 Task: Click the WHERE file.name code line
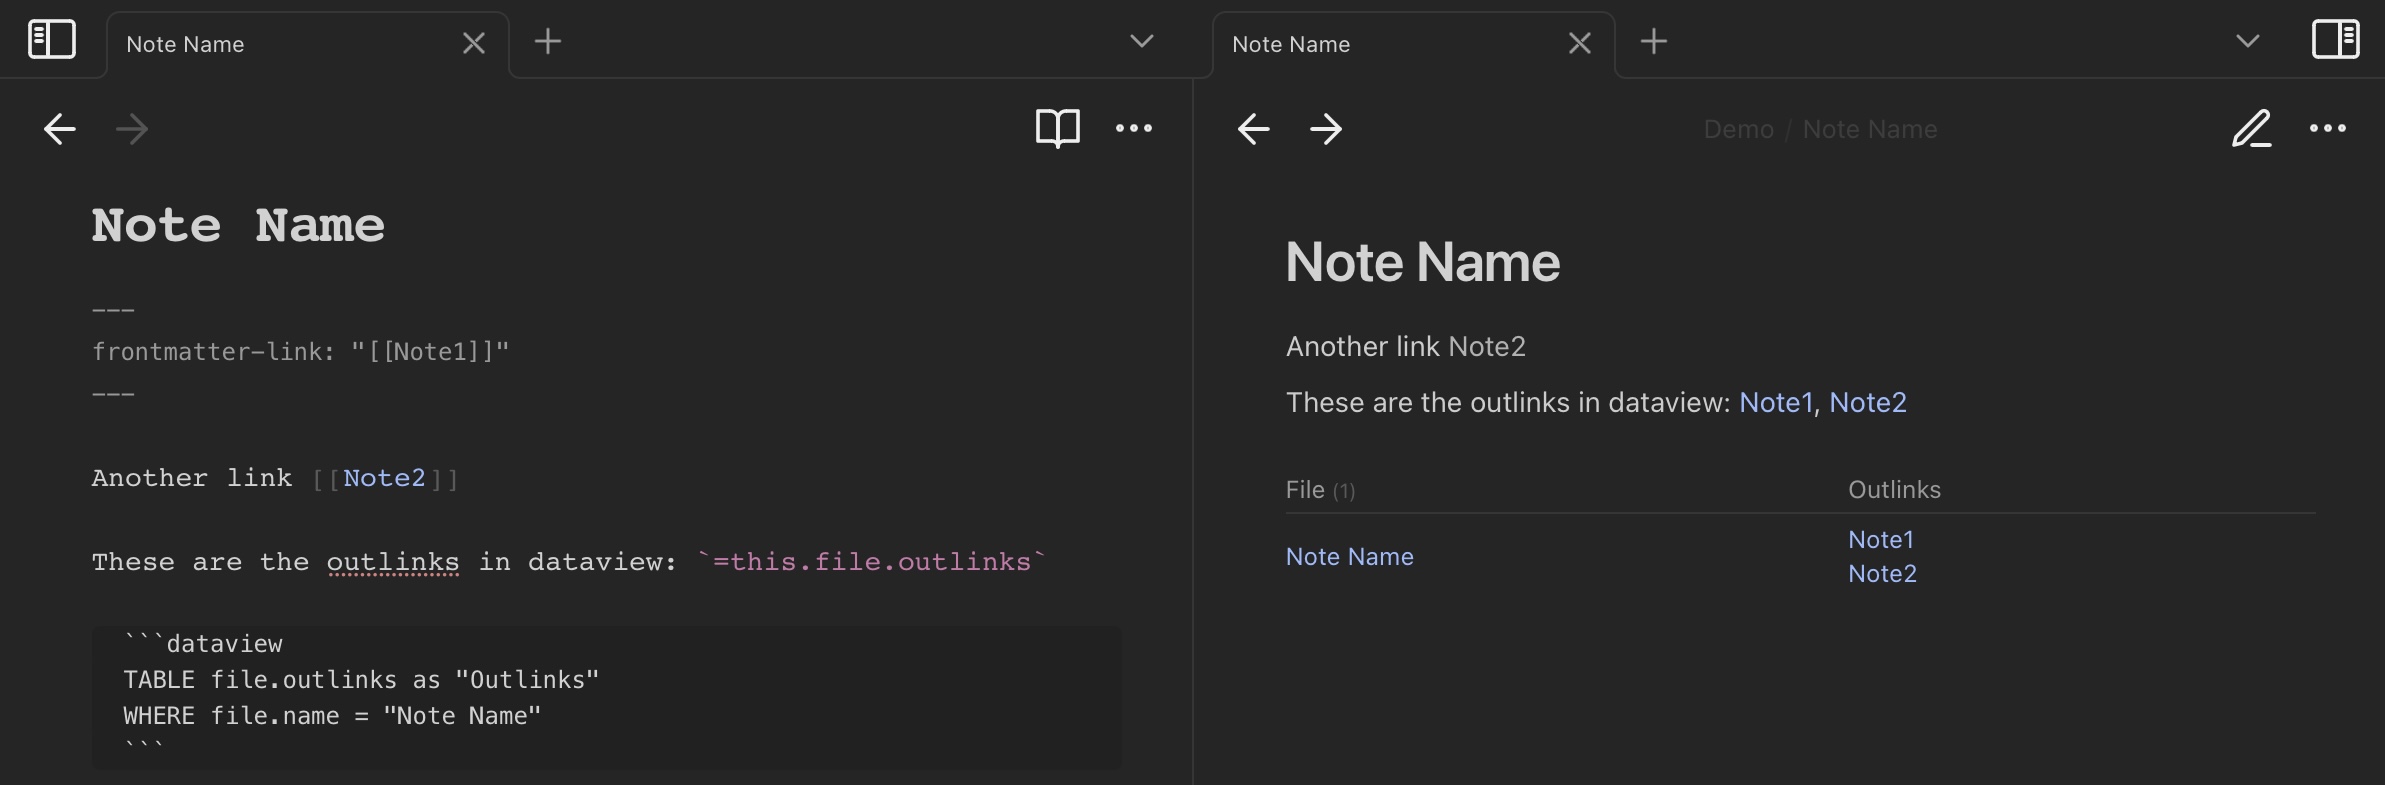click(332, 716)
